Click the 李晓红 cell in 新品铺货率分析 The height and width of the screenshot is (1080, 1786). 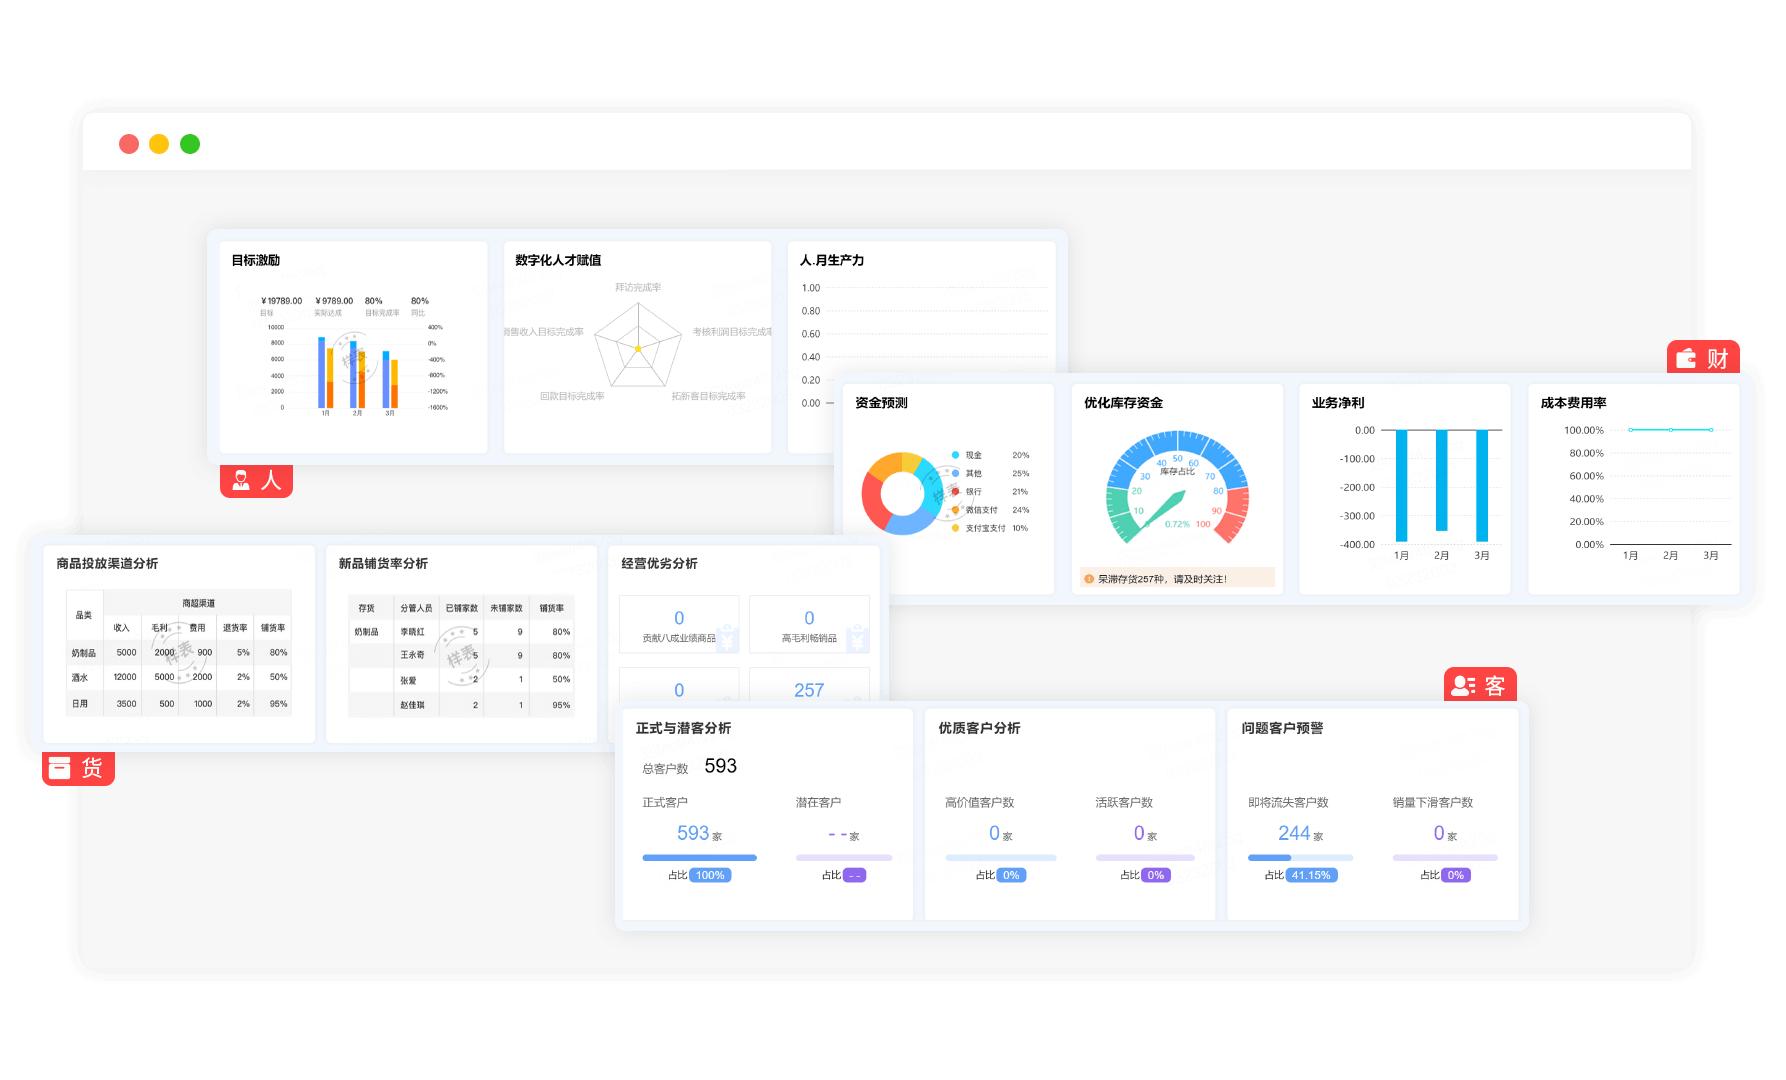(412, 632)
